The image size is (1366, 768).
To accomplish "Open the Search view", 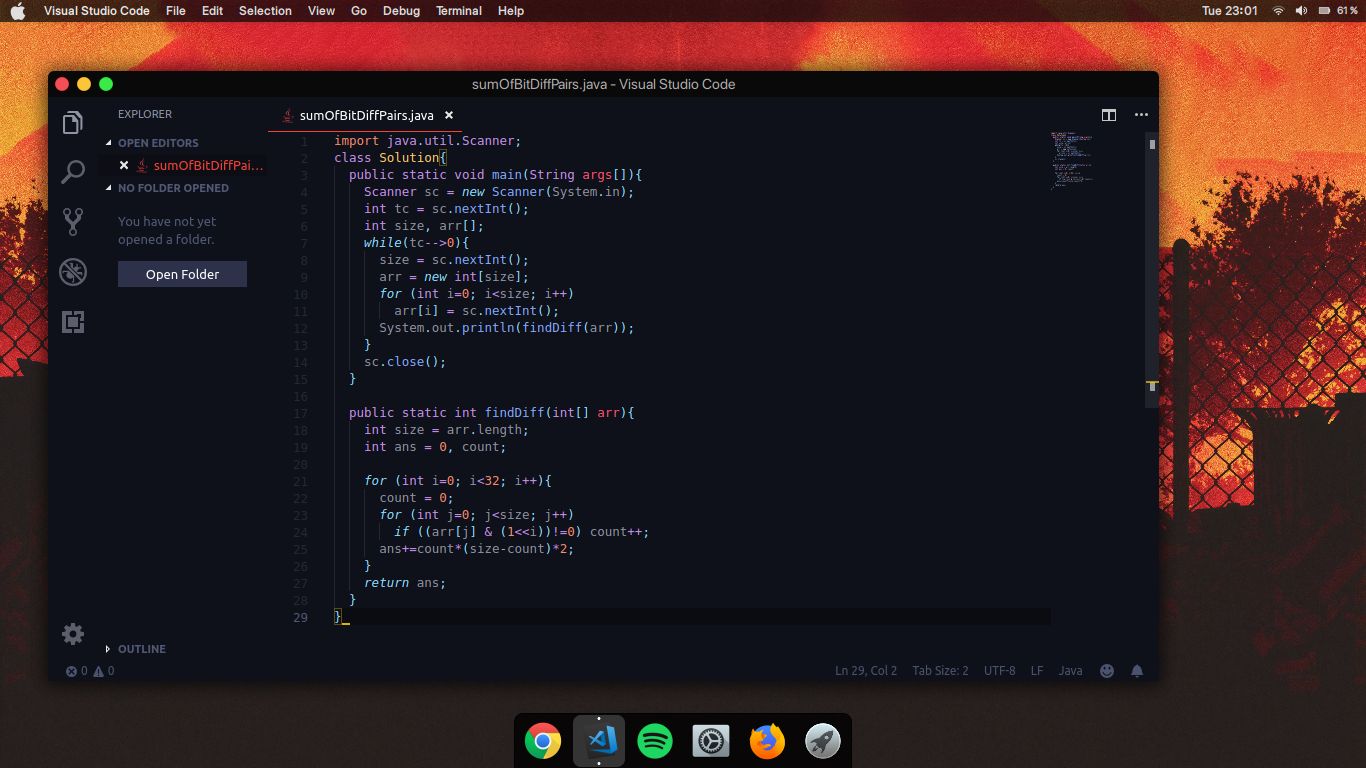I will tap(72, 172).
